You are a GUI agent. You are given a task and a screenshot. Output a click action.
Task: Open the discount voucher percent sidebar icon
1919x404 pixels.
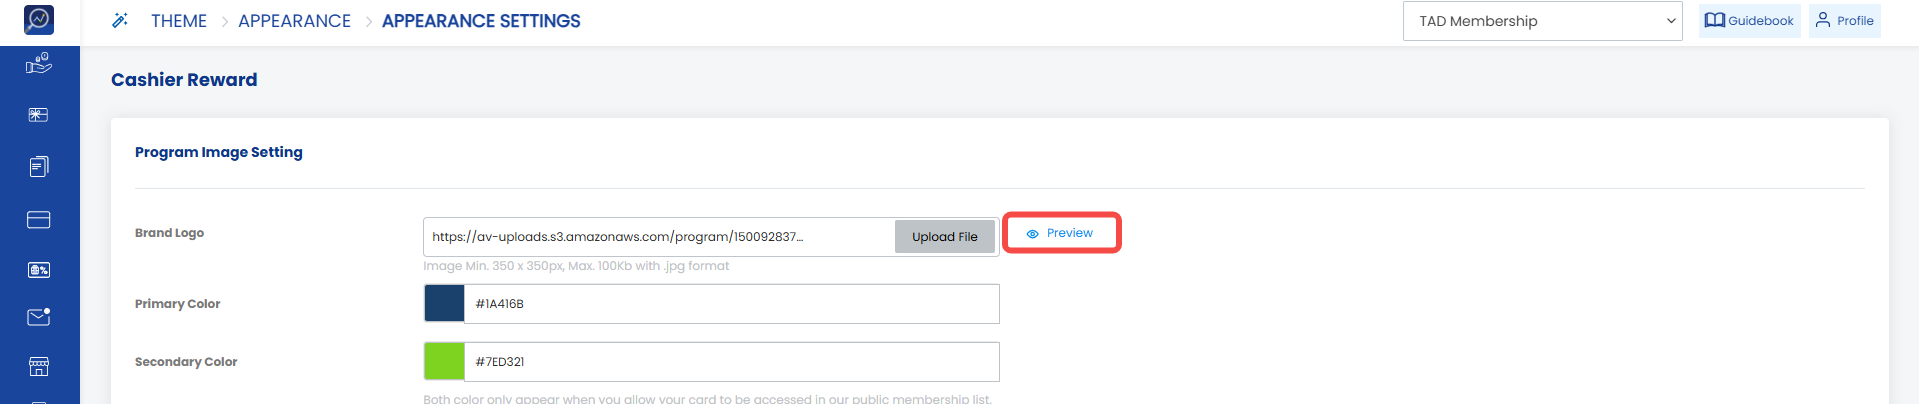39,270
